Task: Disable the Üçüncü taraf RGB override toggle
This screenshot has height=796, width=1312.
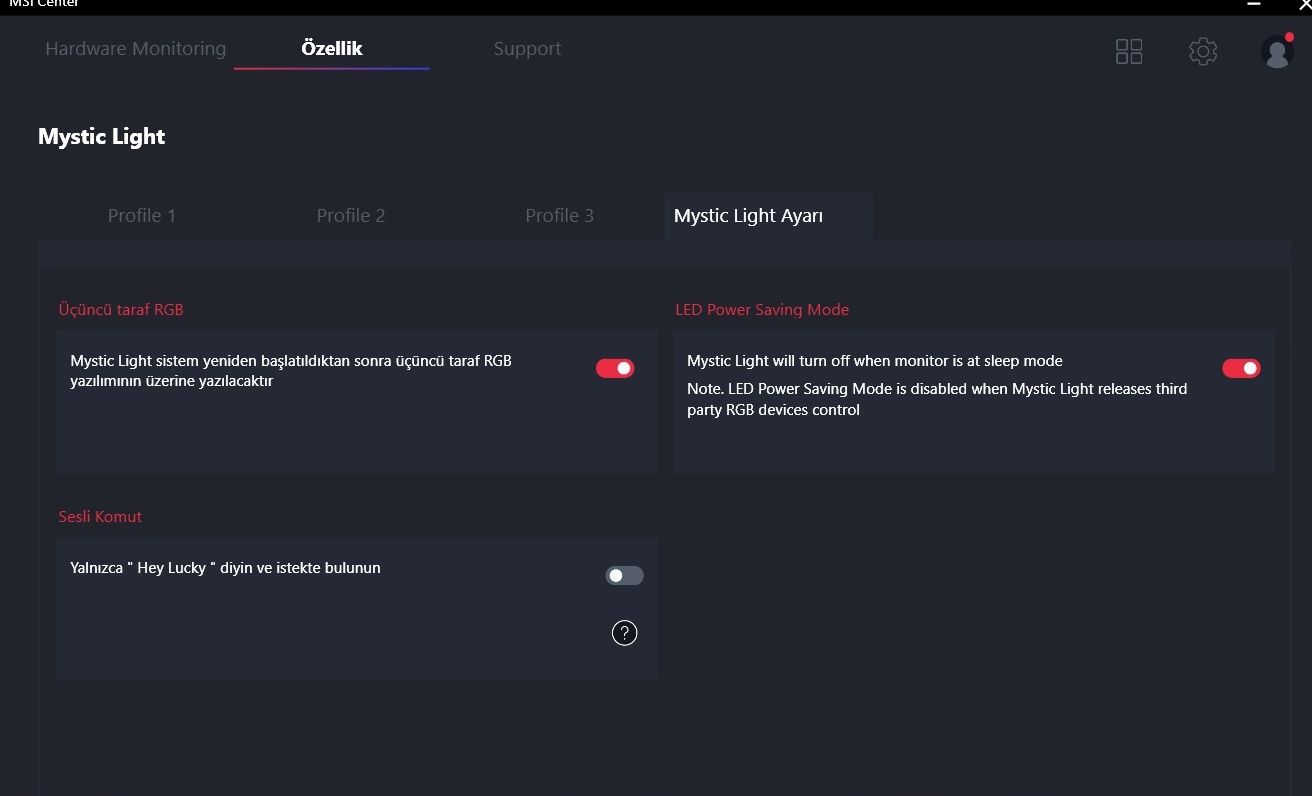Action: [615, 368]
